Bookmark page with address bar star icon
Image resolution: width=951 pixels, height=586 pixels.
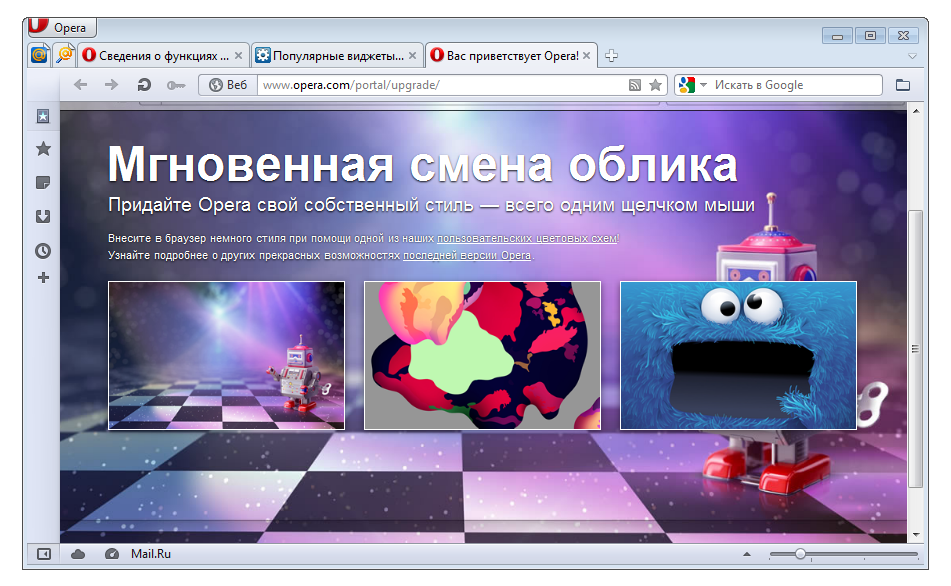(x=655, y=85)
